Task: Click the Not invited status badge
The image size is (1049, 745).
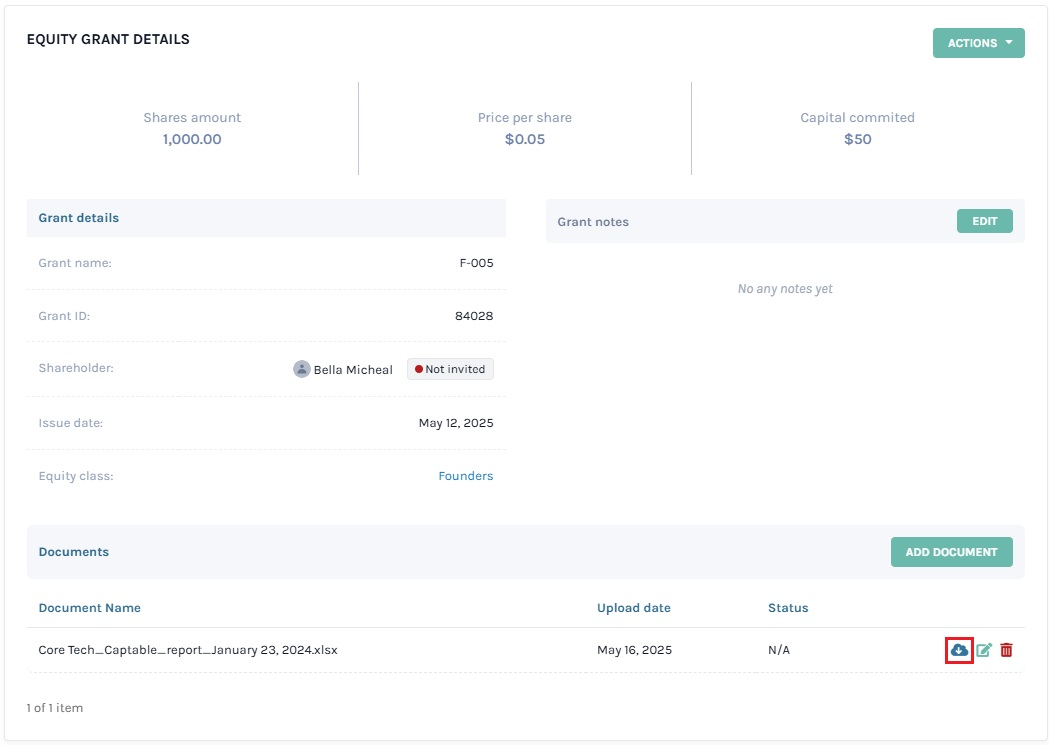Action: click(450, 369)
